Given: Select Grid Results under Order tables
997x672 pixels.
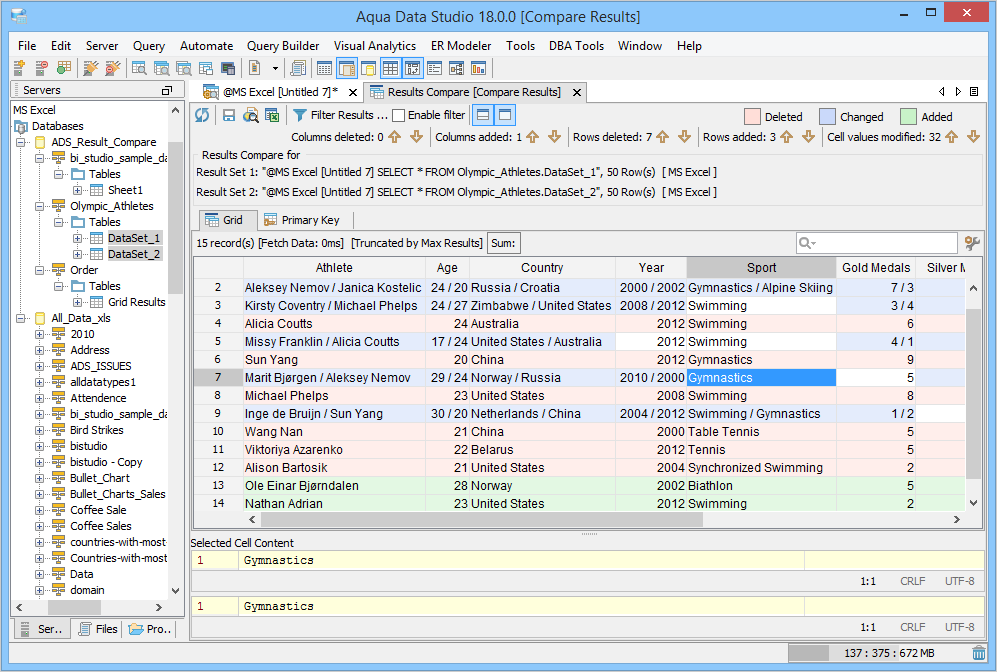Looking at the screenshot, I should [136, 302].
